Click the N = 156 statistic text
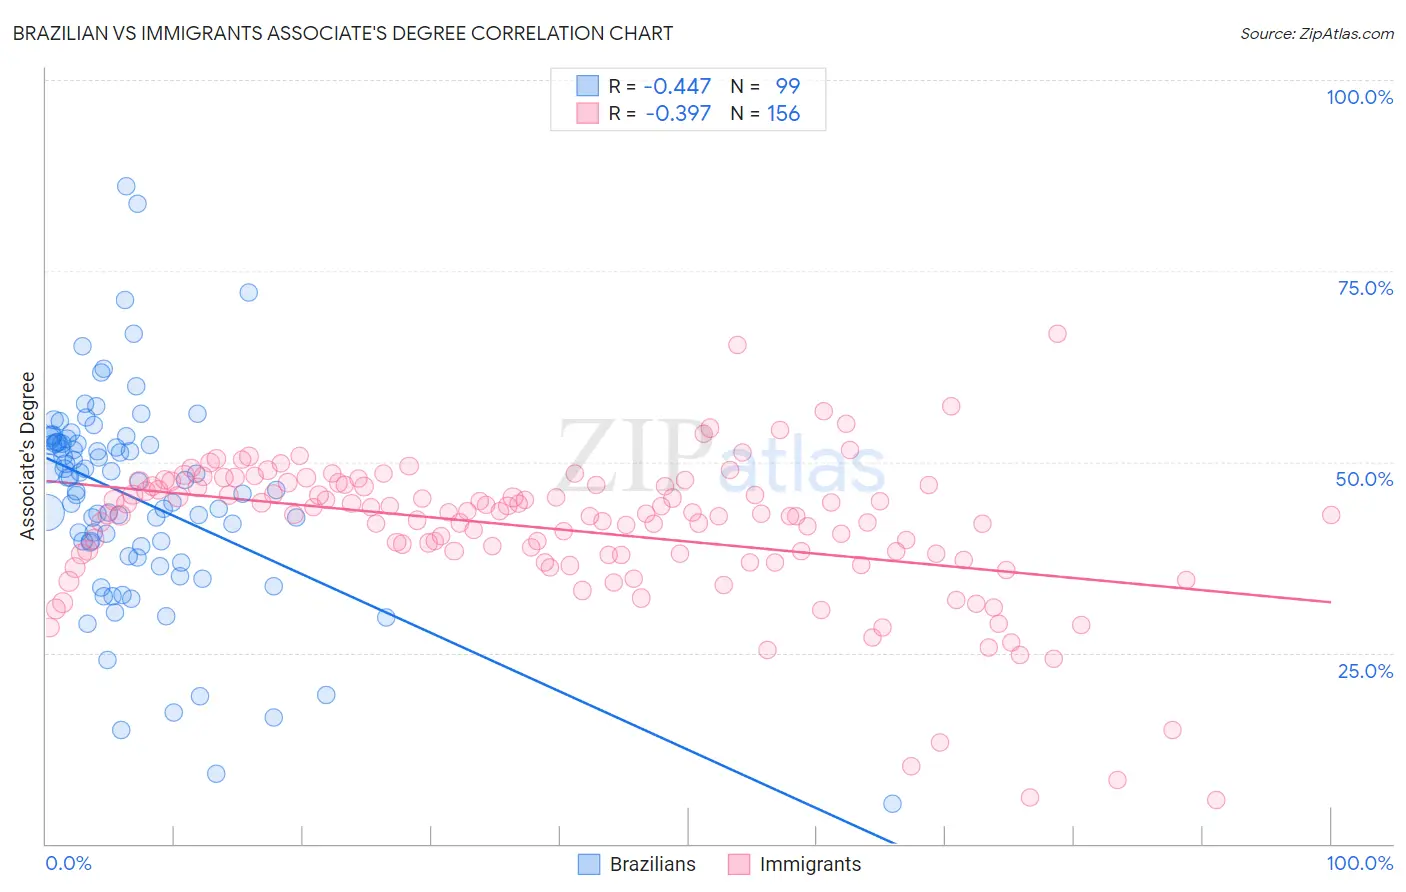Screen dimensions: 1406x892 click(x=765, y=113)
